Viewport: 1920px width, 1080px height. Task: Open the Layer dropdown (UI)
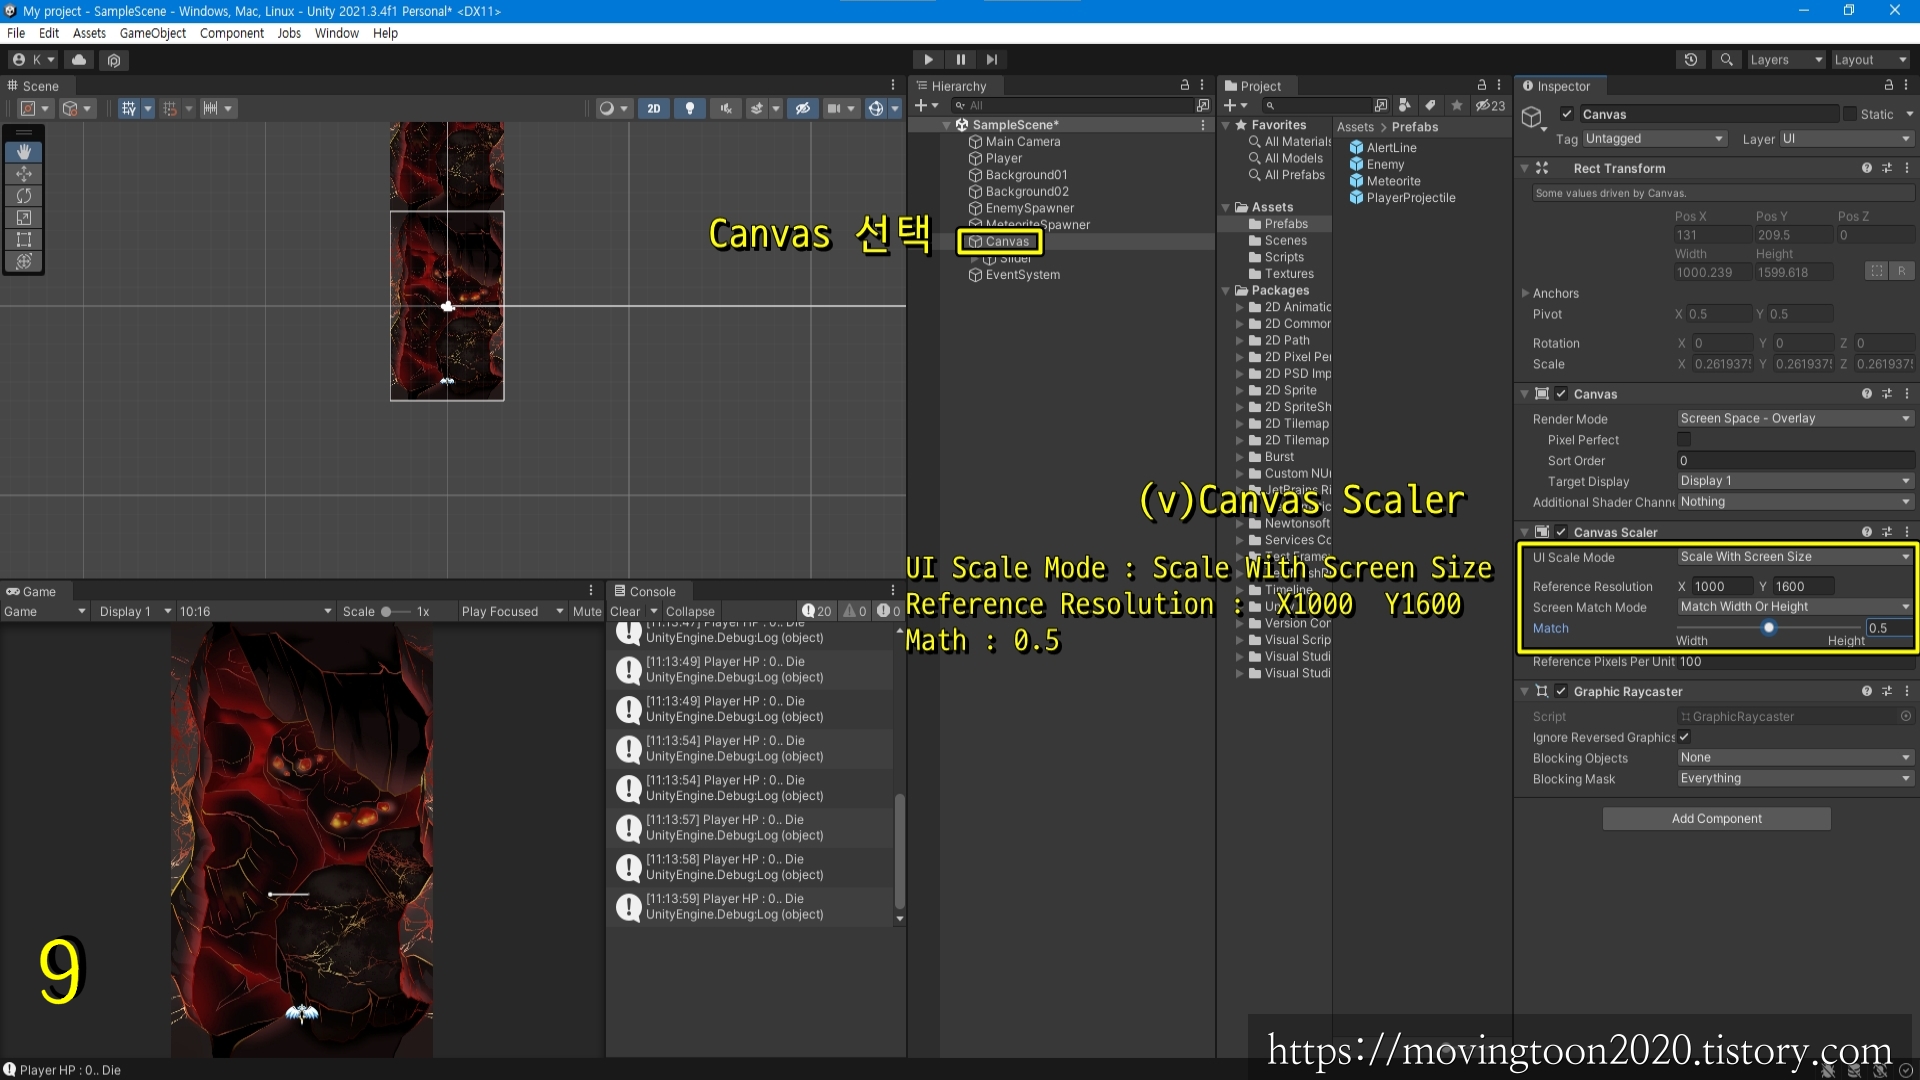coord(1846,139)
